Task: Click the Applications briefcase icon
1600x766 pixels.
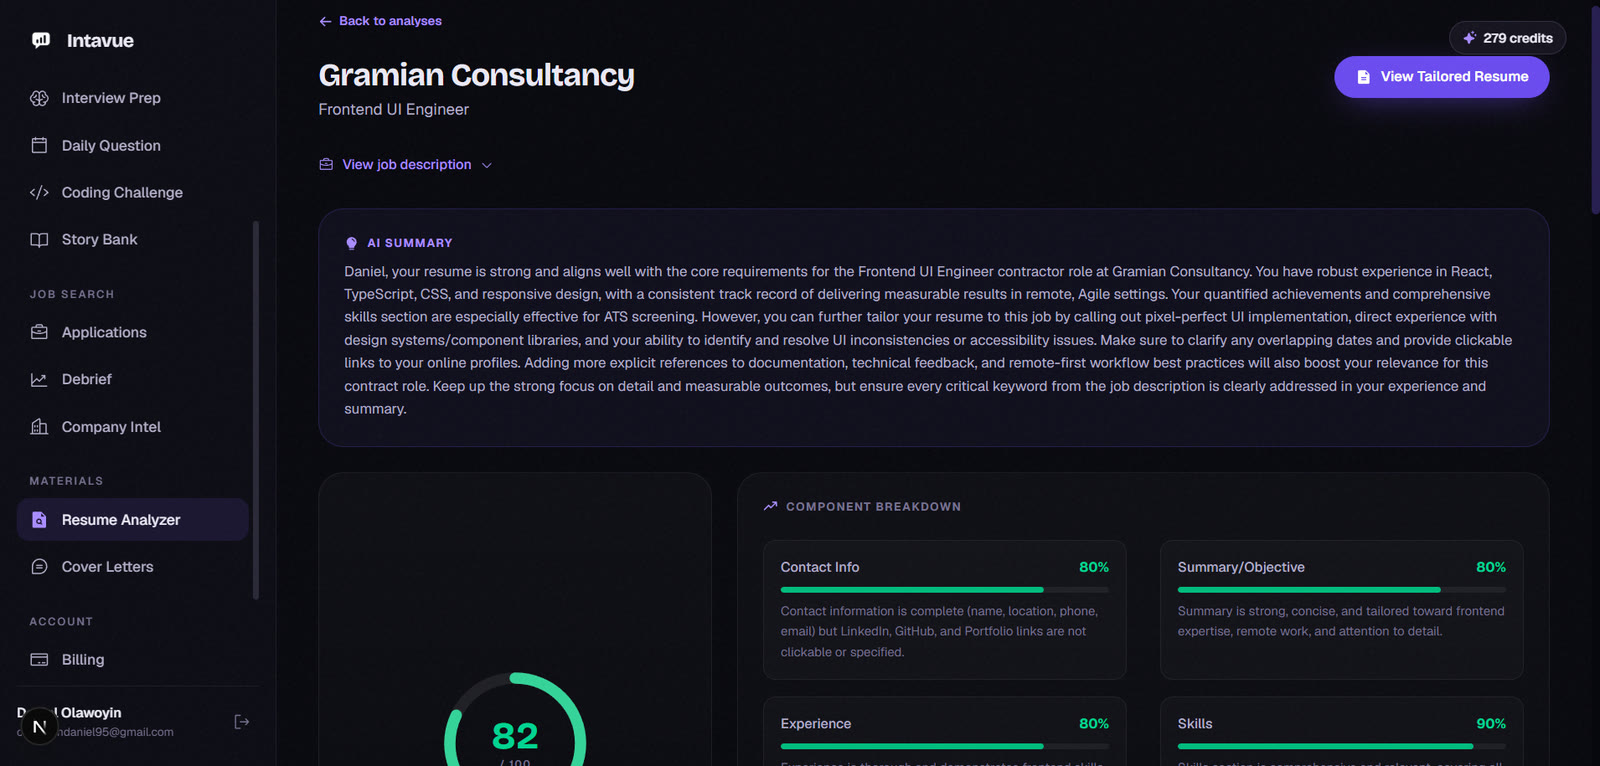Action: pyautogui.click(x=39, y=332)
